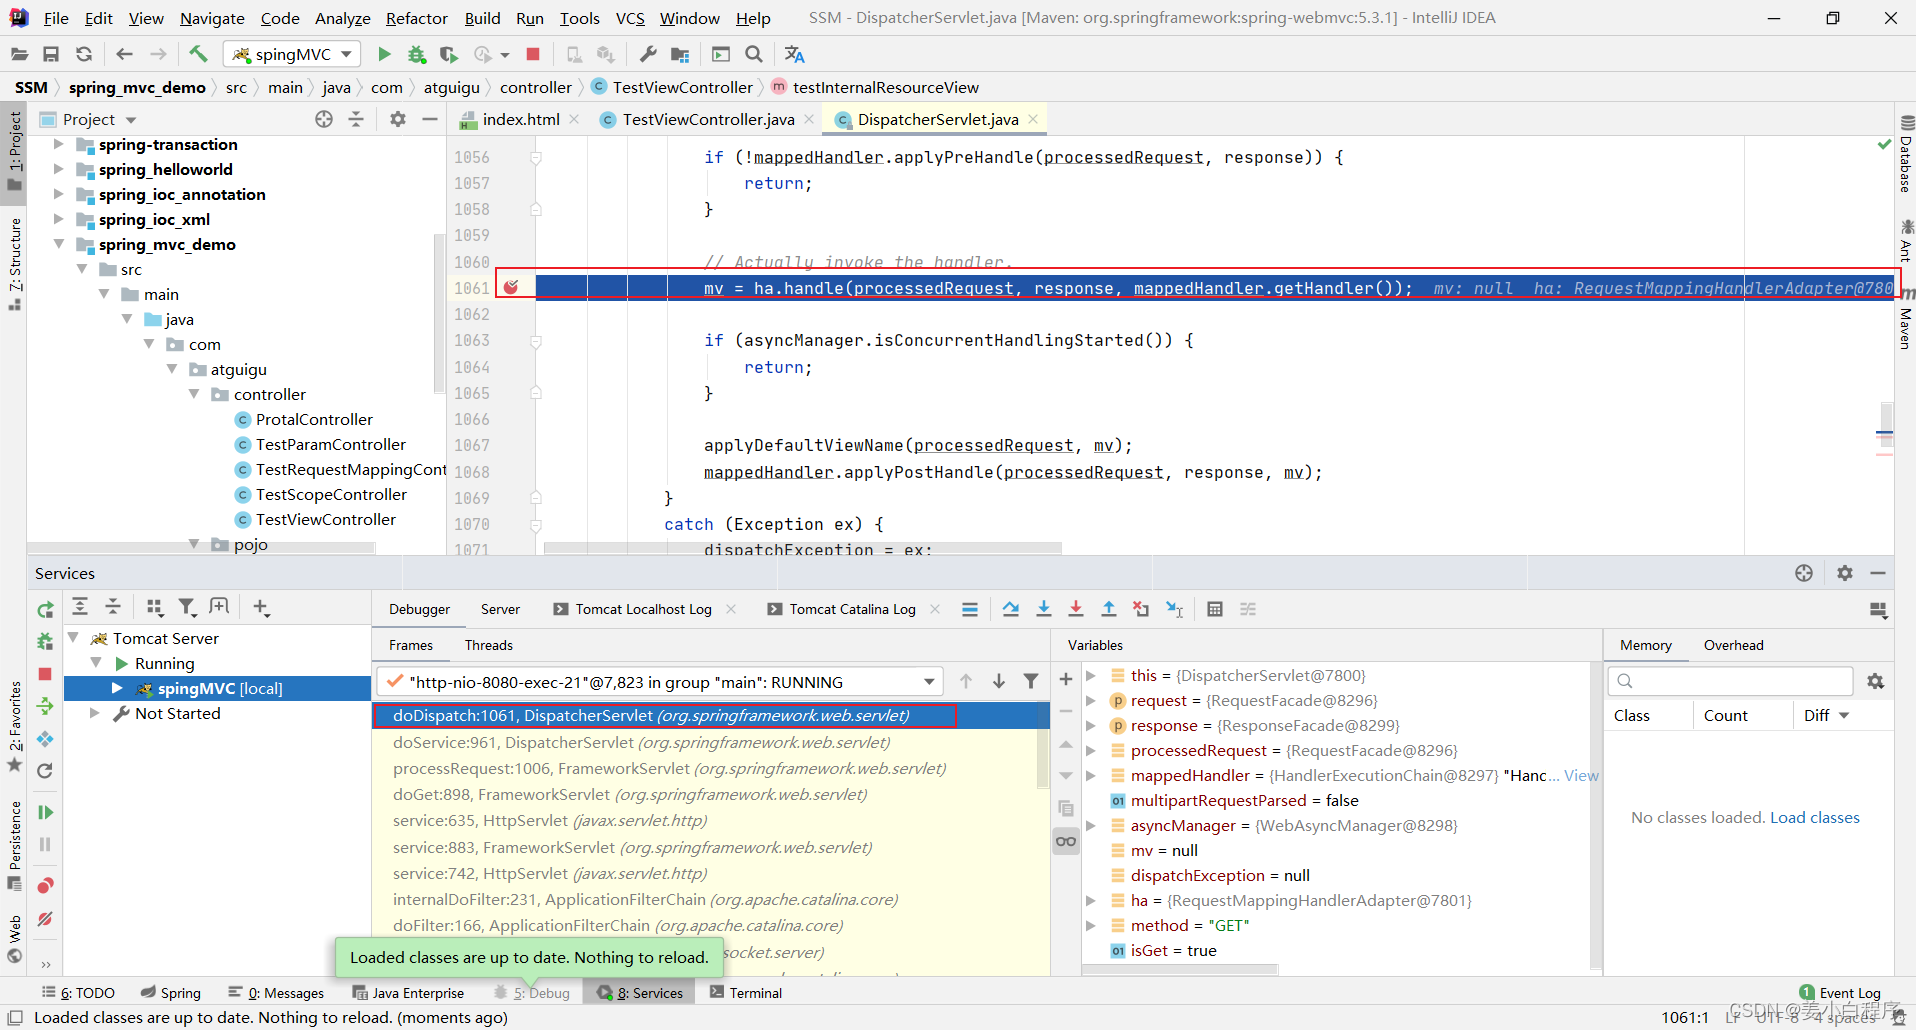1916x1030 pixels.
Task: Click the Load classes link
Action: 1814,817
